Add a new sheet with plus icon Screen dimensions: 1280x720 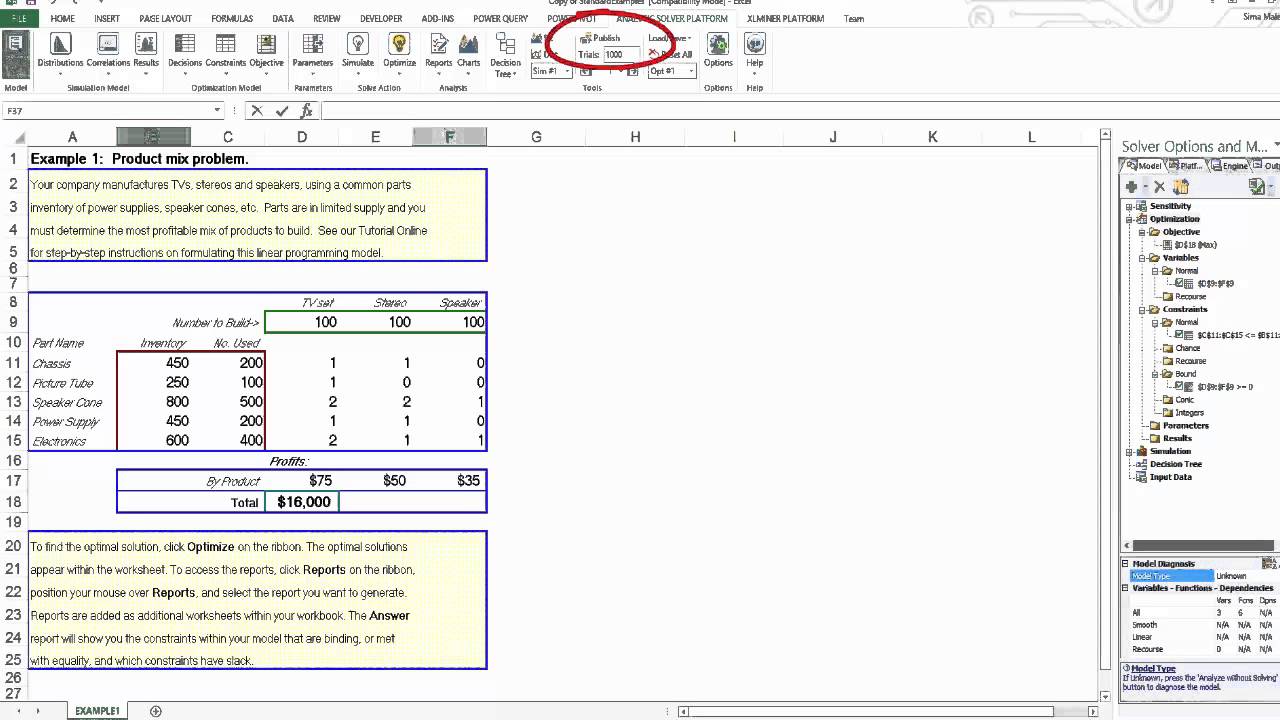[x=155, y=711]
